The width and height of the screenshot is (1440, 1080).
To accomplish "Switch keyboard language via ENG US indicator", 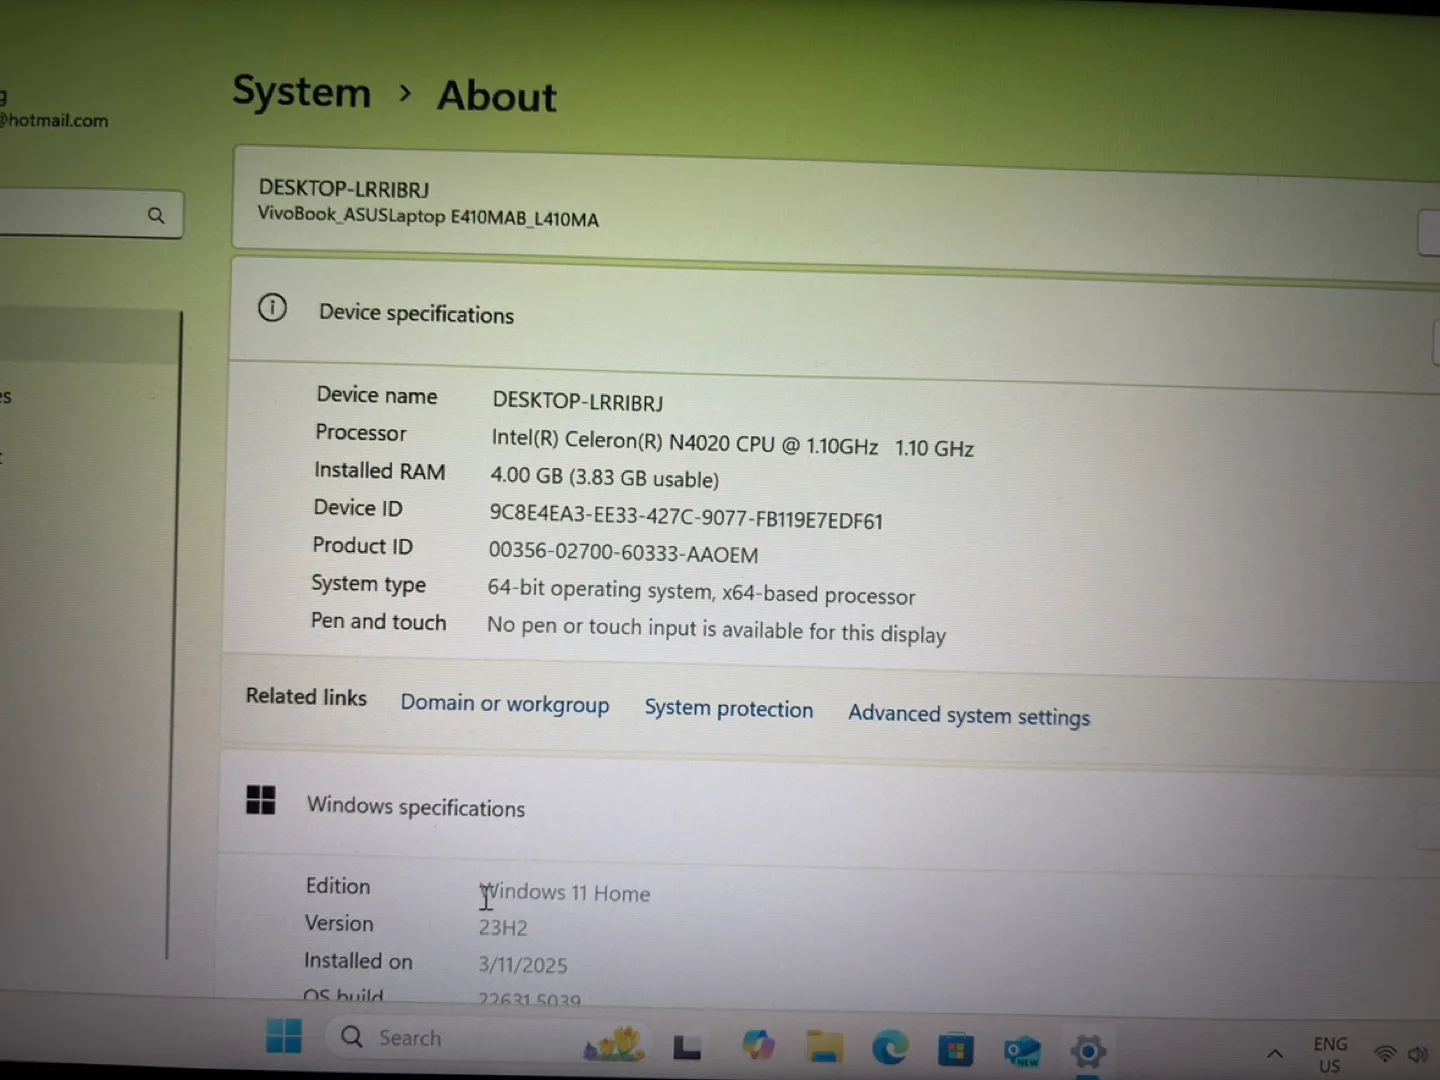I will [1329, 1053].
